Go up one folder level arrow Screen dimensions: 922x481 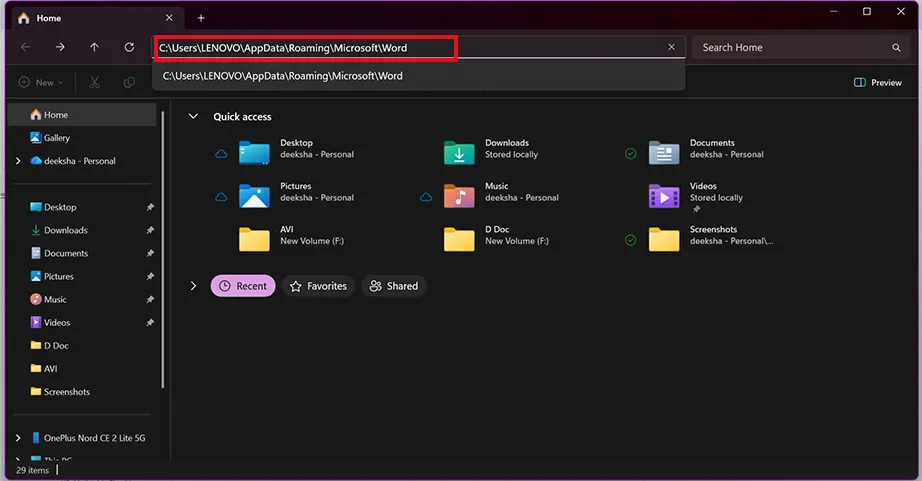point(94,47)
